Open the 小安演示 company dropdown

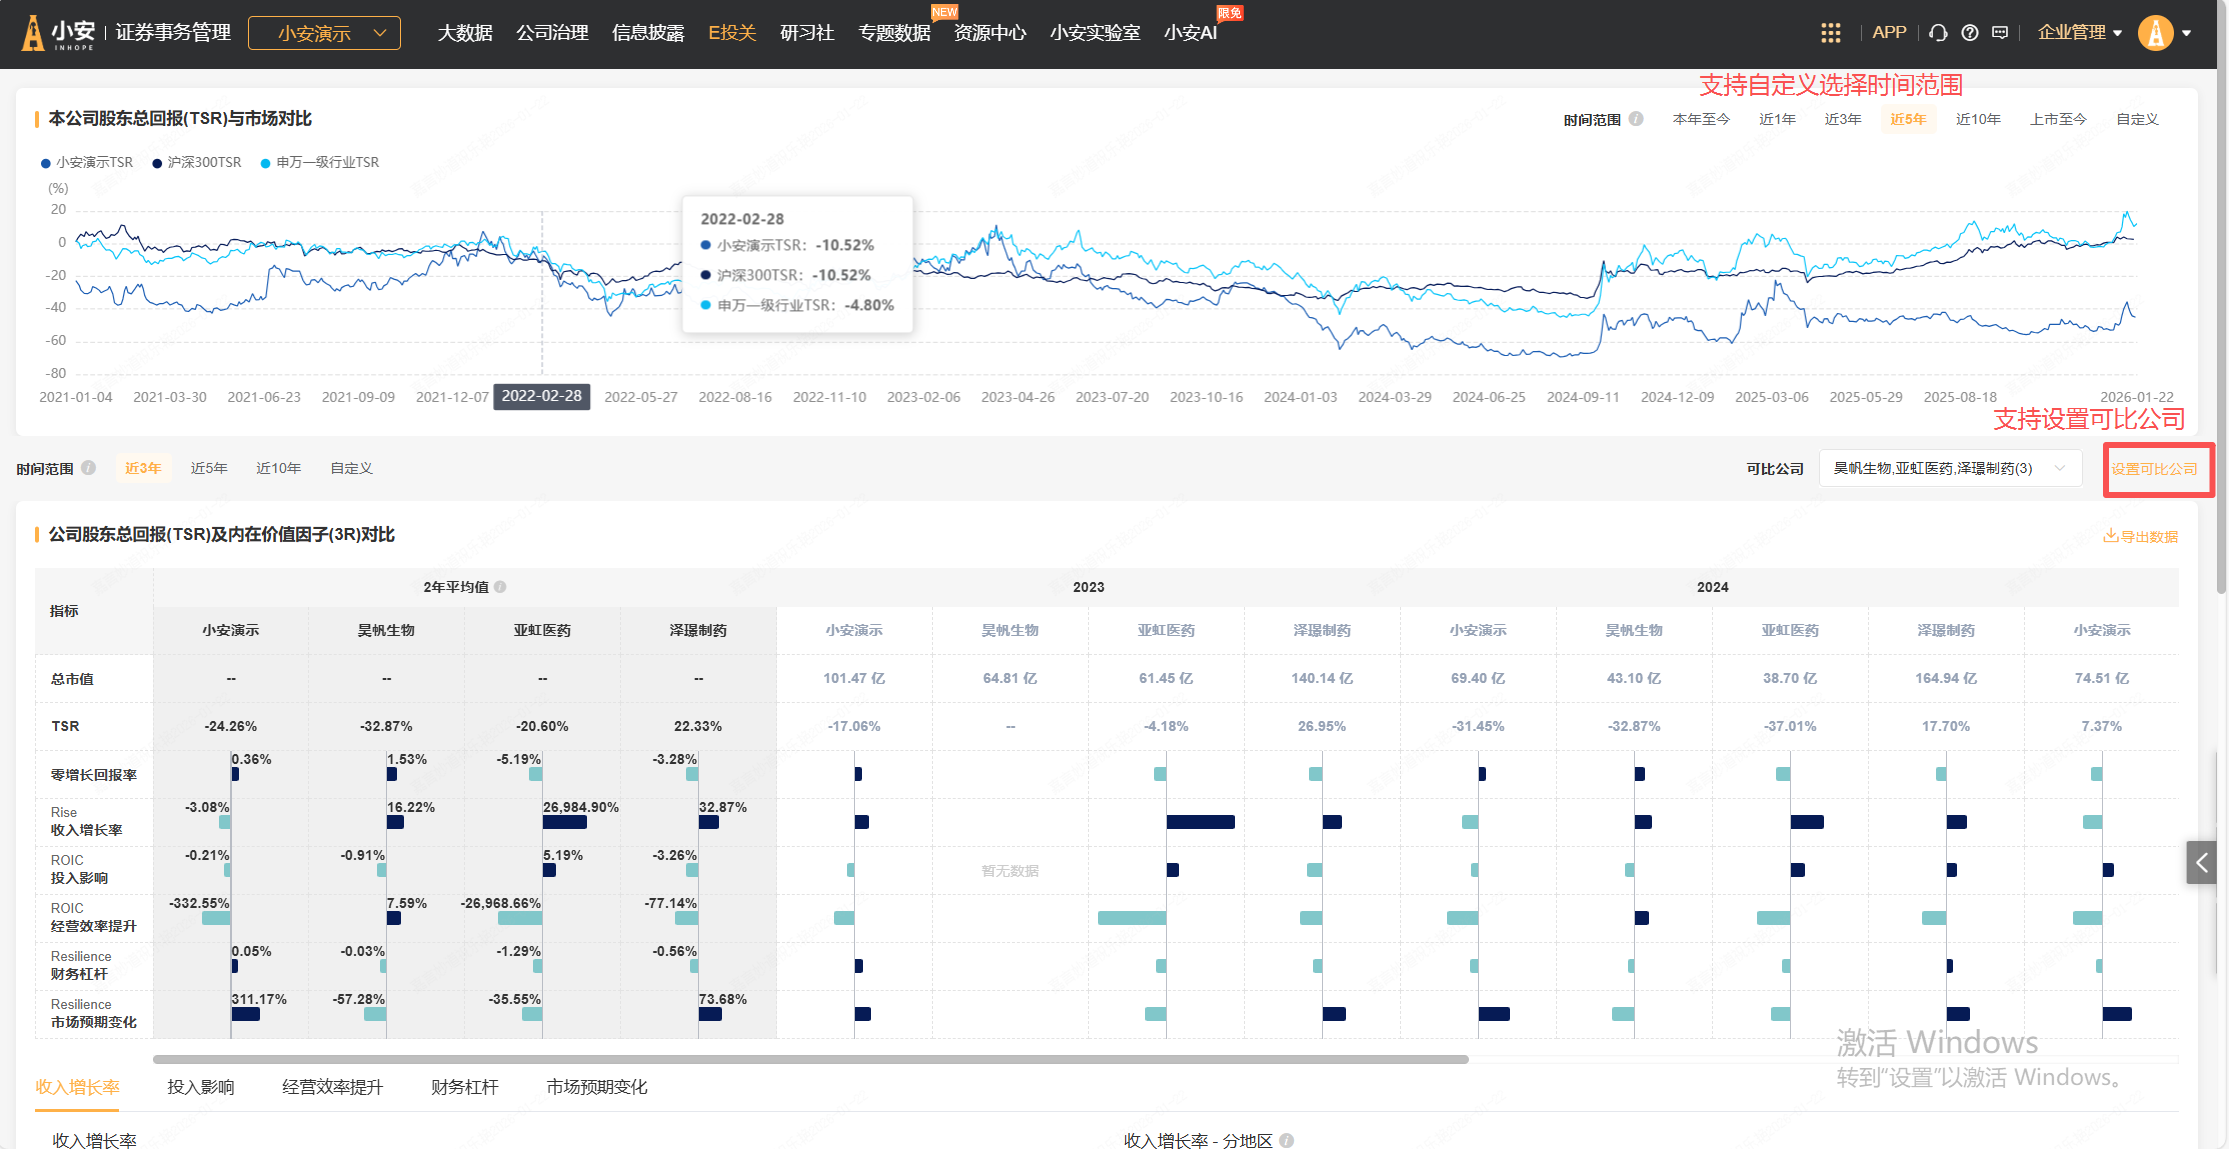click(324, 33)
